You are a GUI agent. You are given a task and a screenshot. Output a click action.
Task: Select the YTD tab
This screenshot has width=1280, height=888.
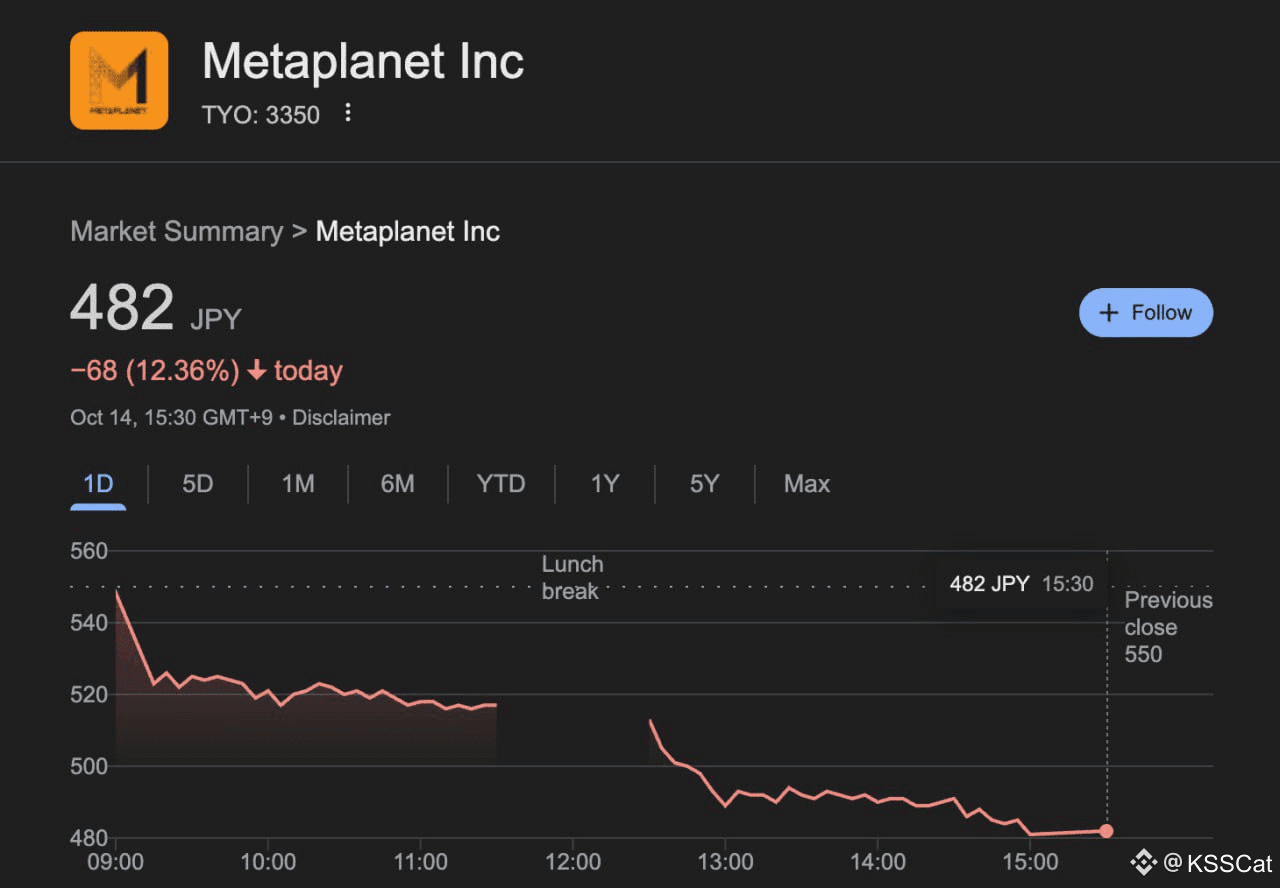pos(501,484)
